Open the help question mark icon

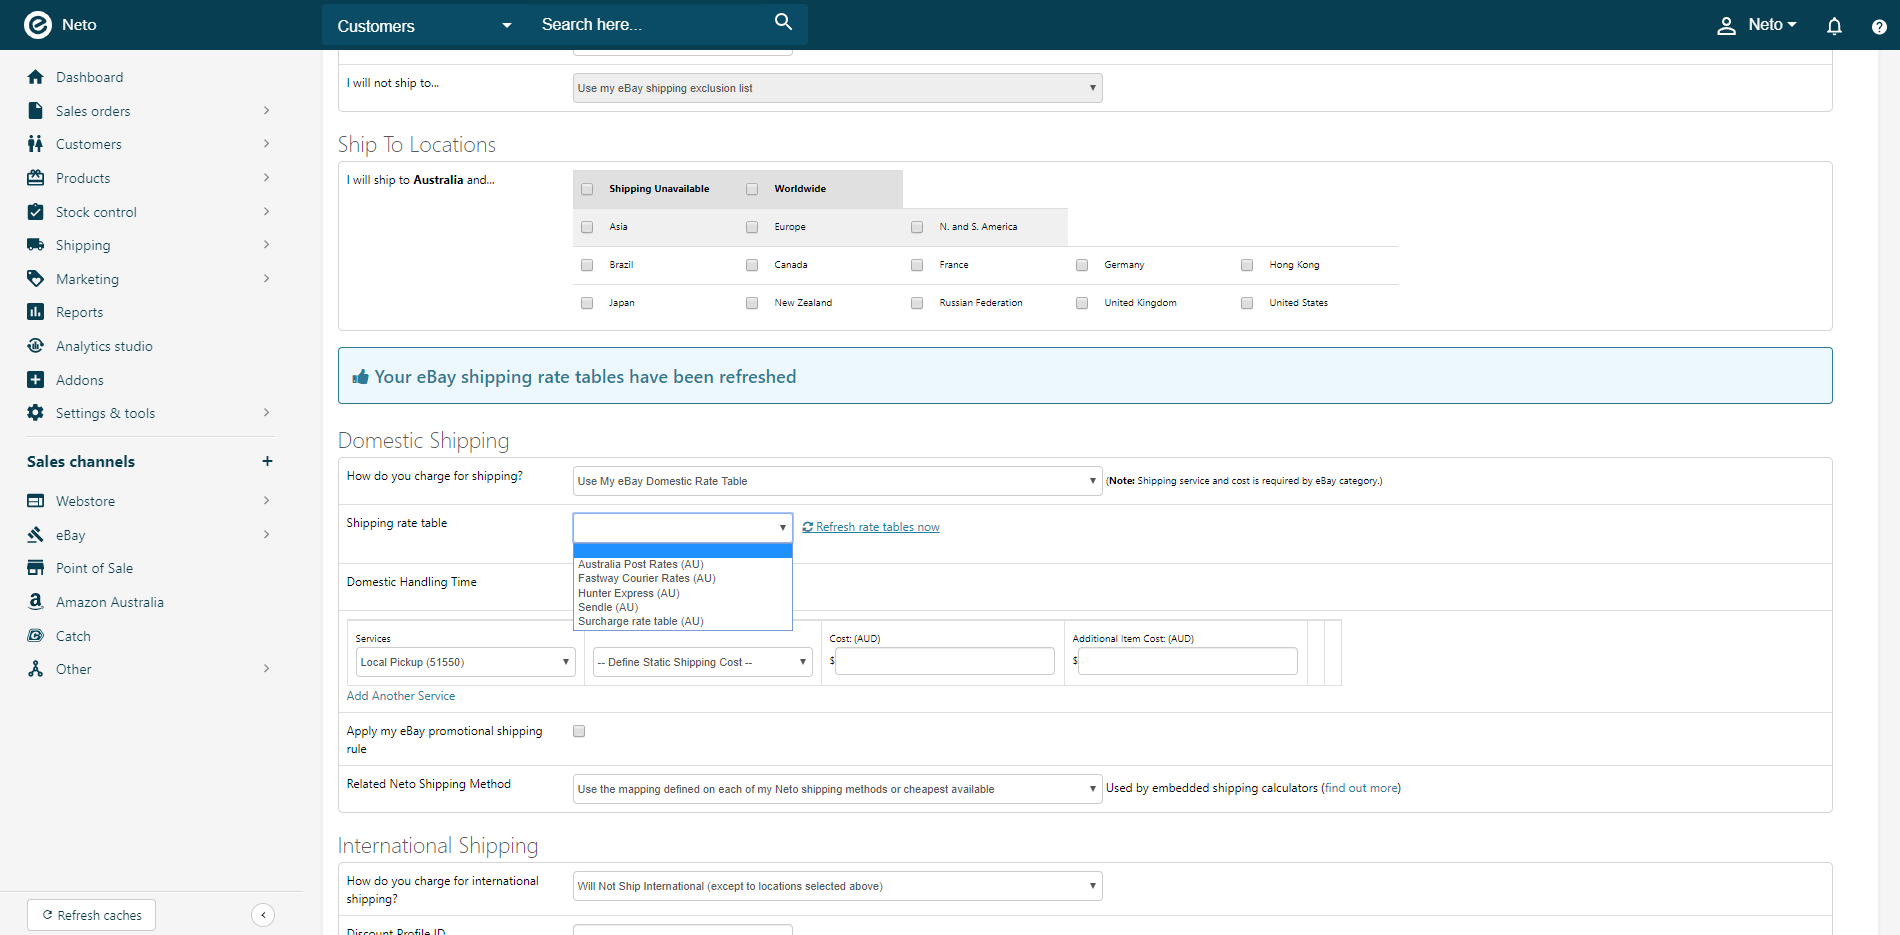pyautogui.click(x=1879, y=27)
